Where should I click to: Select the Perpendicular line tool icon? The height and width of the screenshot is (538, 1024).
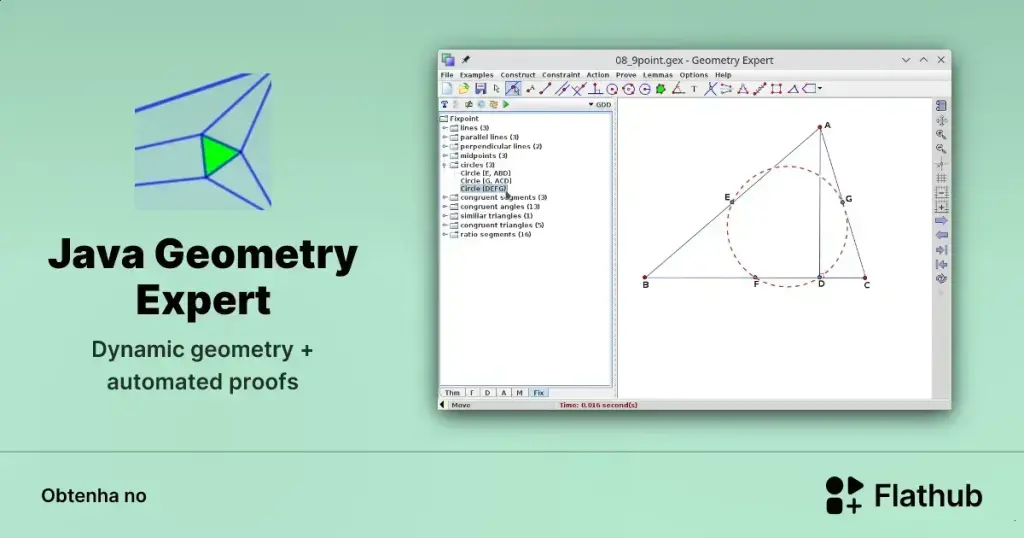[578, 89]
